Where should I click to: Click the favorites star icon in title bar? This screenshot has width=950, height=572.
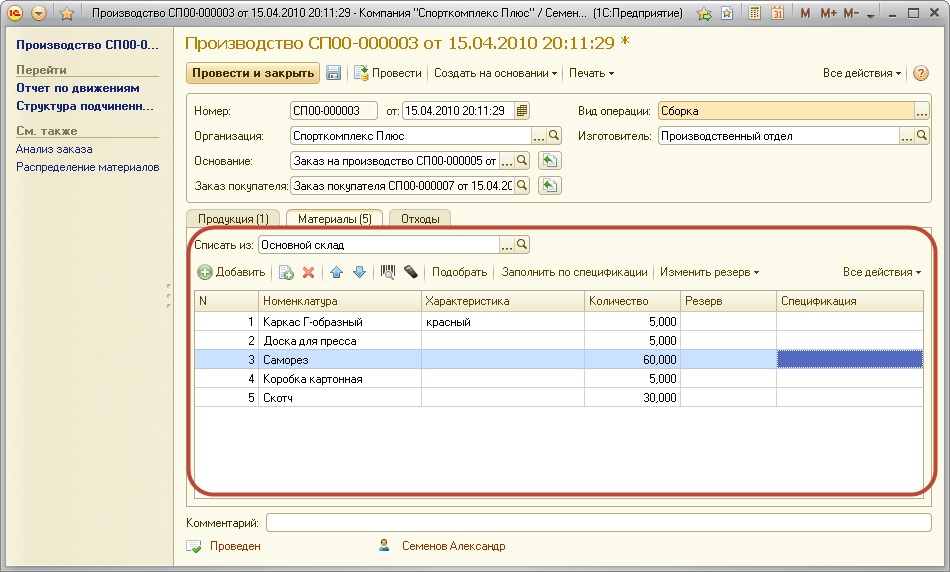pos(67,13)
